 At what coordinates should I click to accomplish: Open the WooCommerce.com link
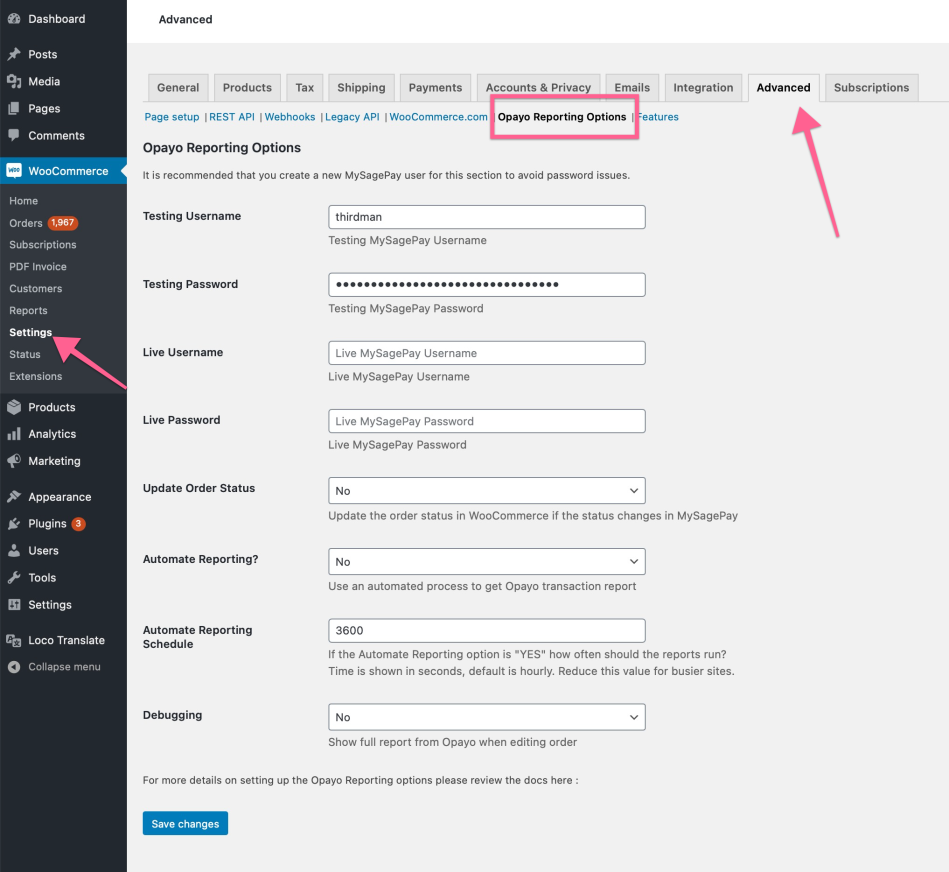point(438,117)
